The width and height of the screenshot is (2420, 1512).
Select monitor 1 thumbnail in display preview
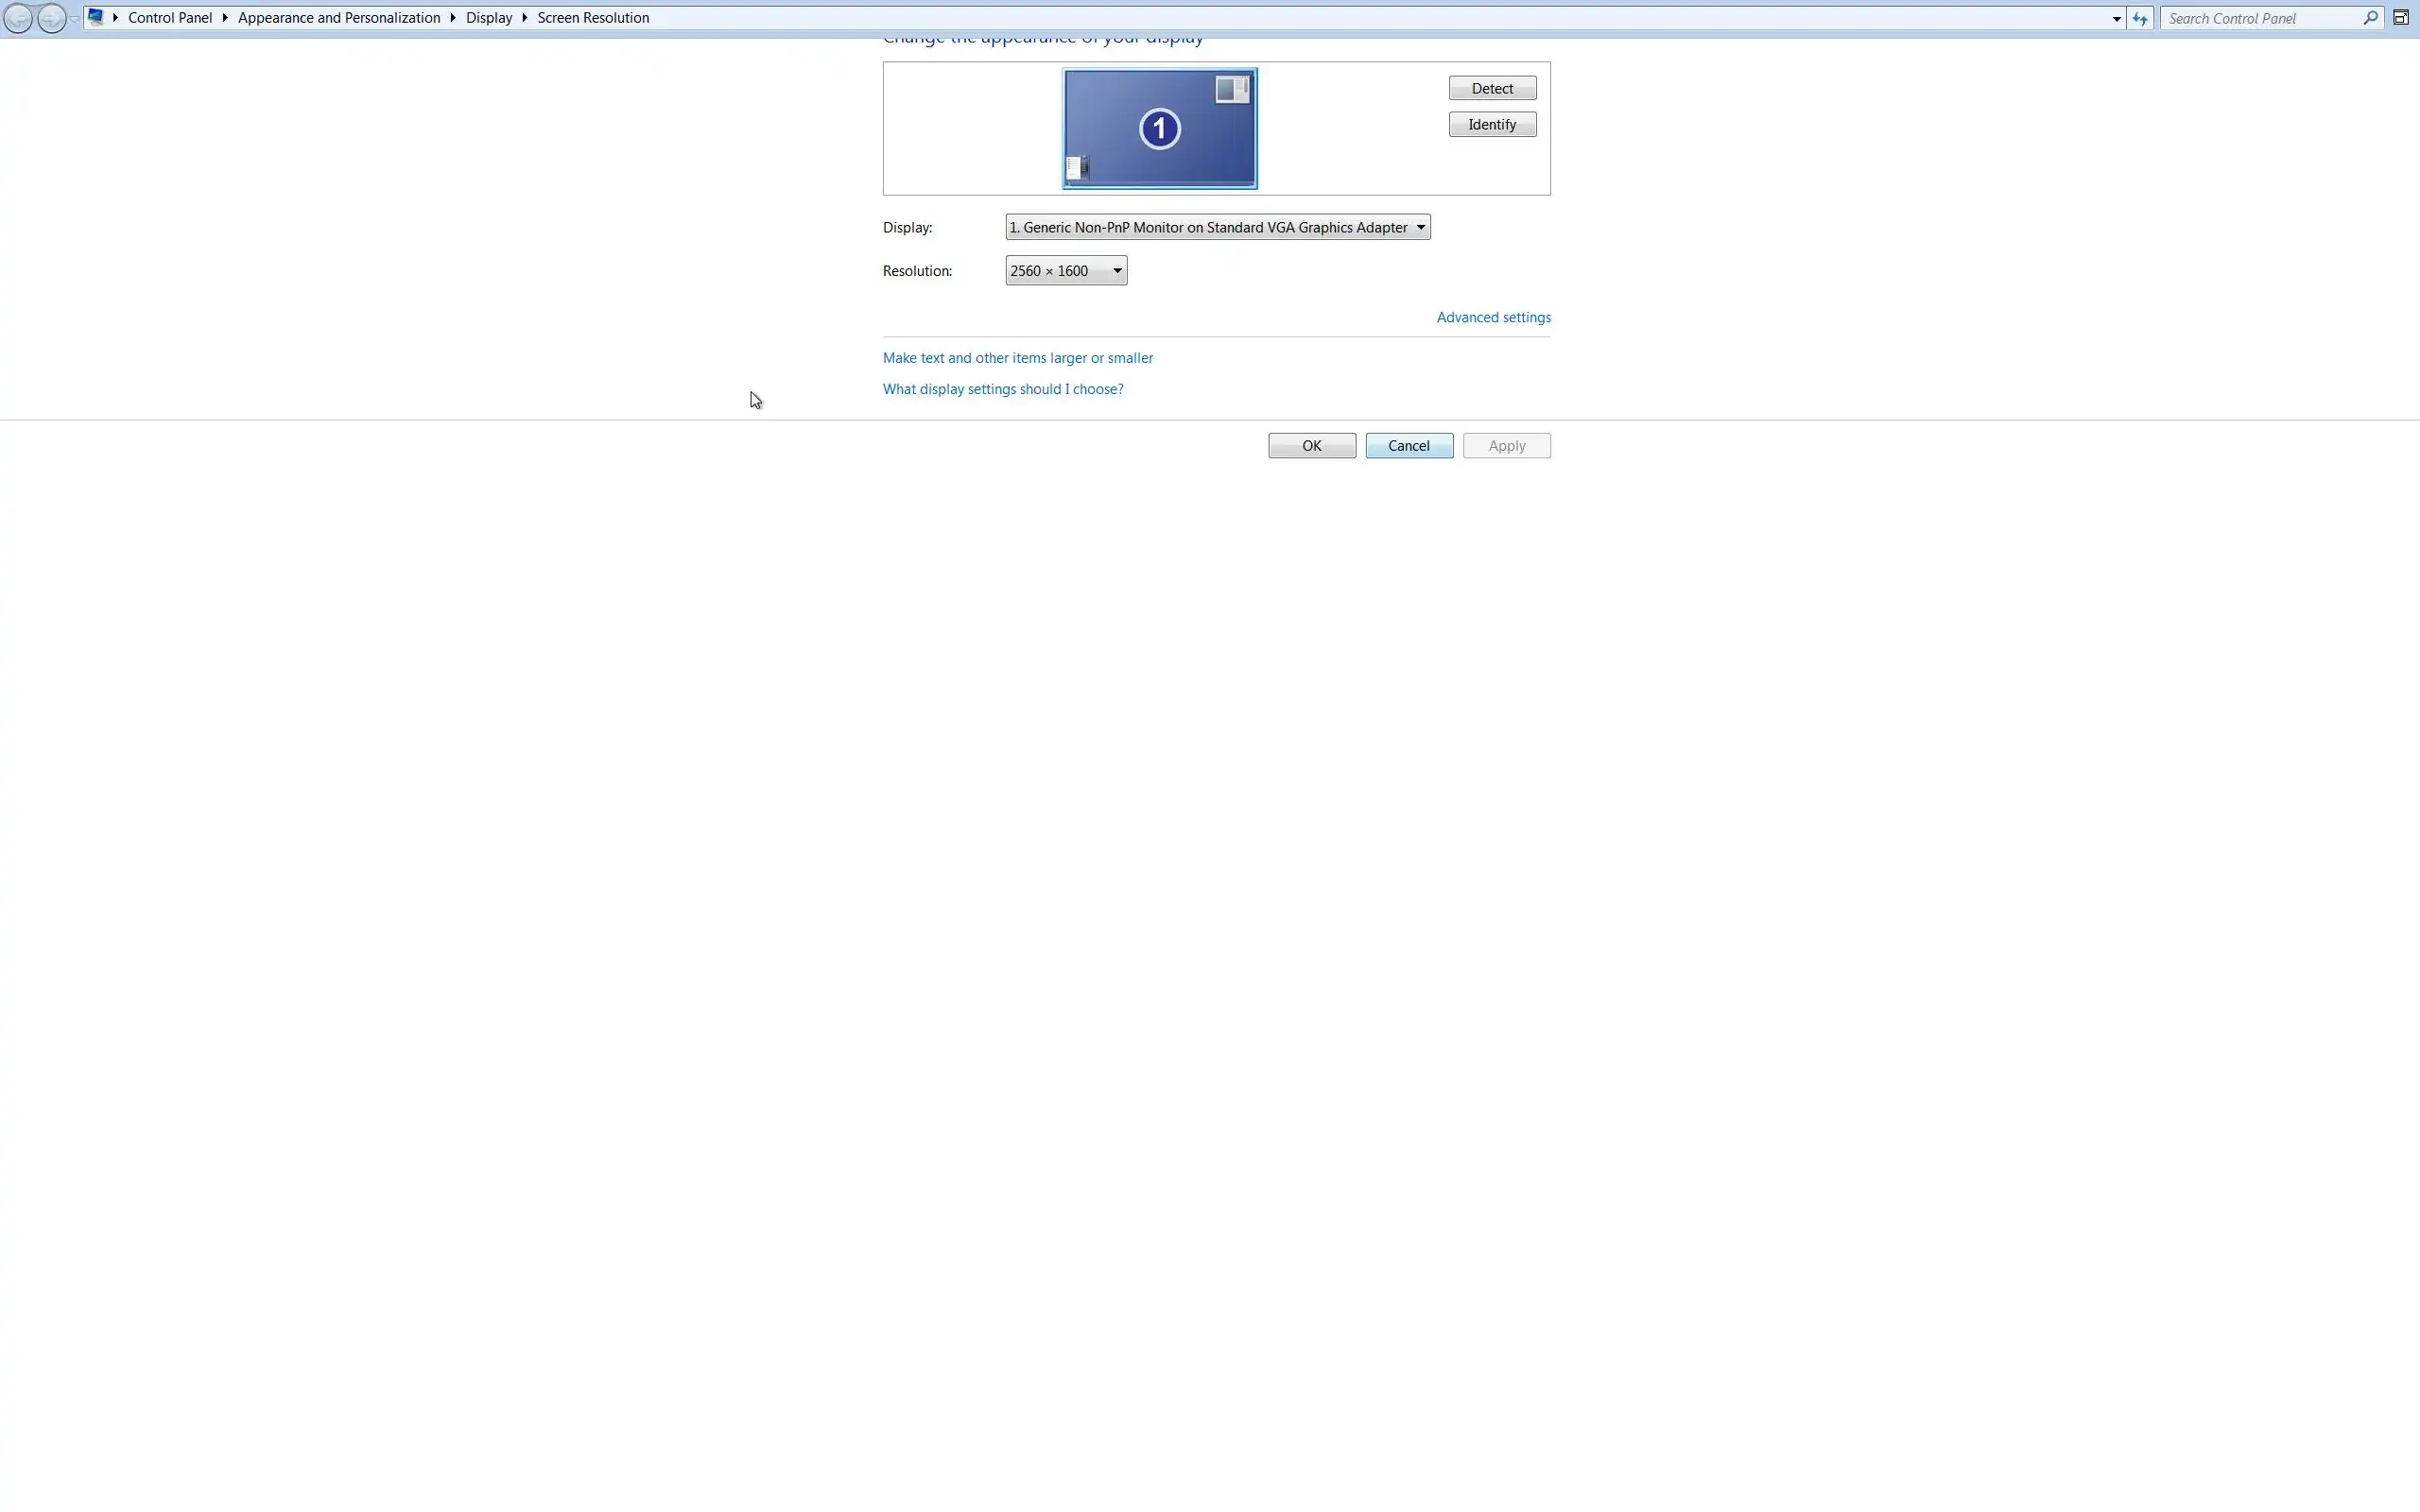(1159, 128)
